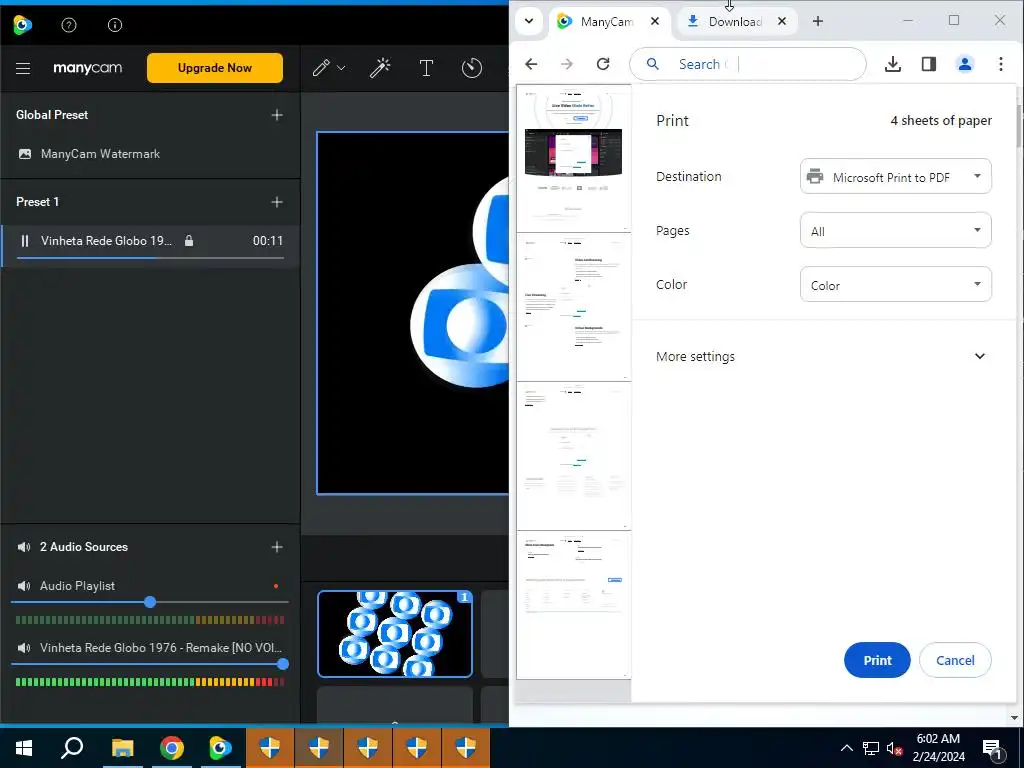Seek on Vinheta video progress bar
The height and width of the screenshot is (768, 1024).
[x=150, y=258]
